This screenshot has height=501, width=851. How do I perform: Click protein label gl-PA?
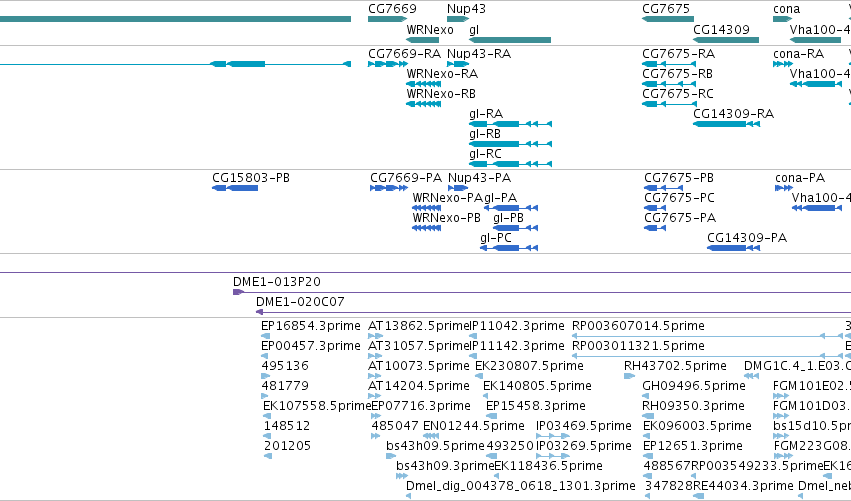500,198
